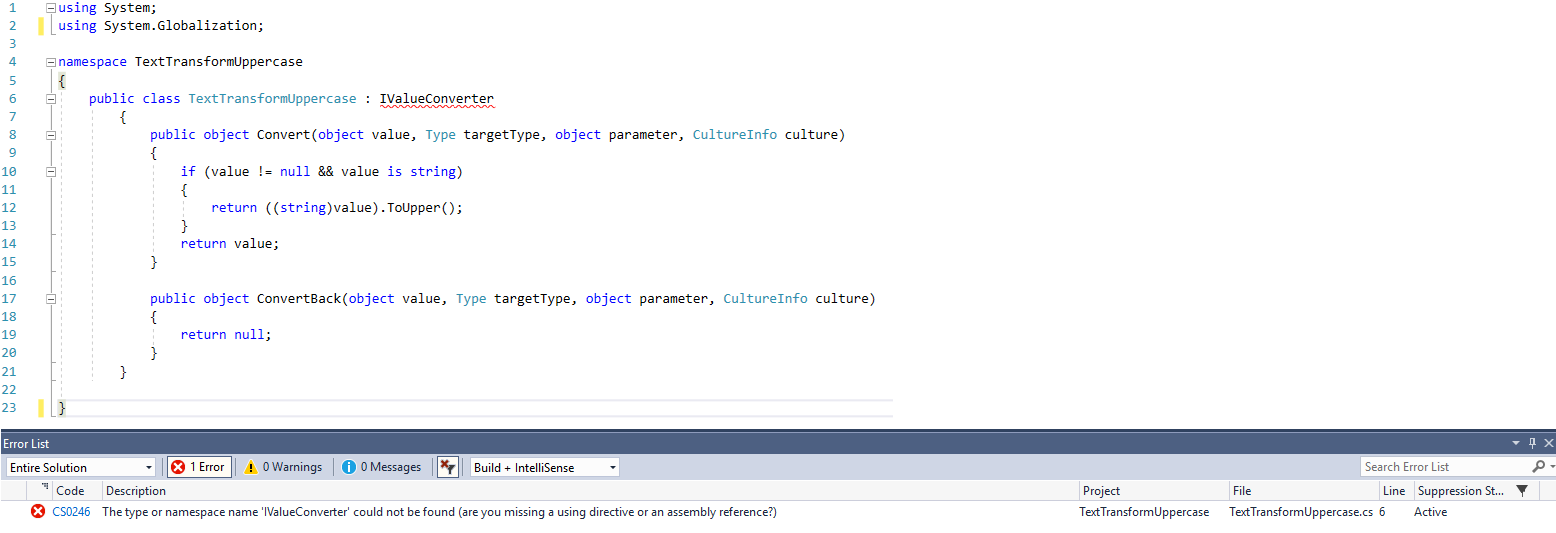Collapse the Convert method region
Screen dimensions: 1556x533
(x=50, y=135)
